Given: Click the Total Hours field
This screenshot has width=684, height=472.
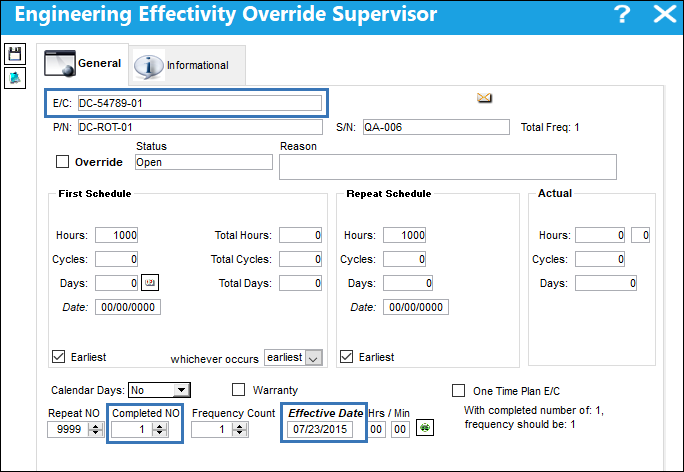Looking at the screenshot, I should pyautogui.click(x=301, y=235).
